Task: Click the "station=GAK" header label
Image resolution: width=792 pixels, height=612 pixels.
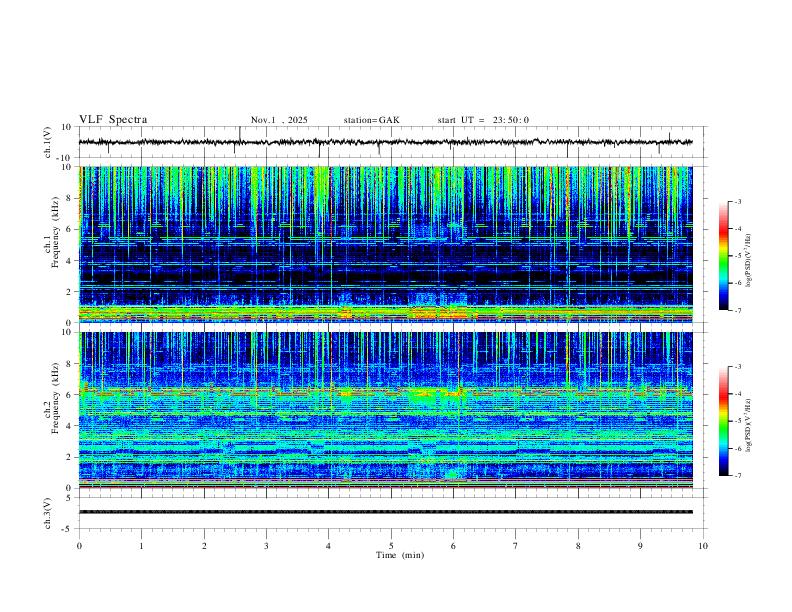Action: click(371, 120)
